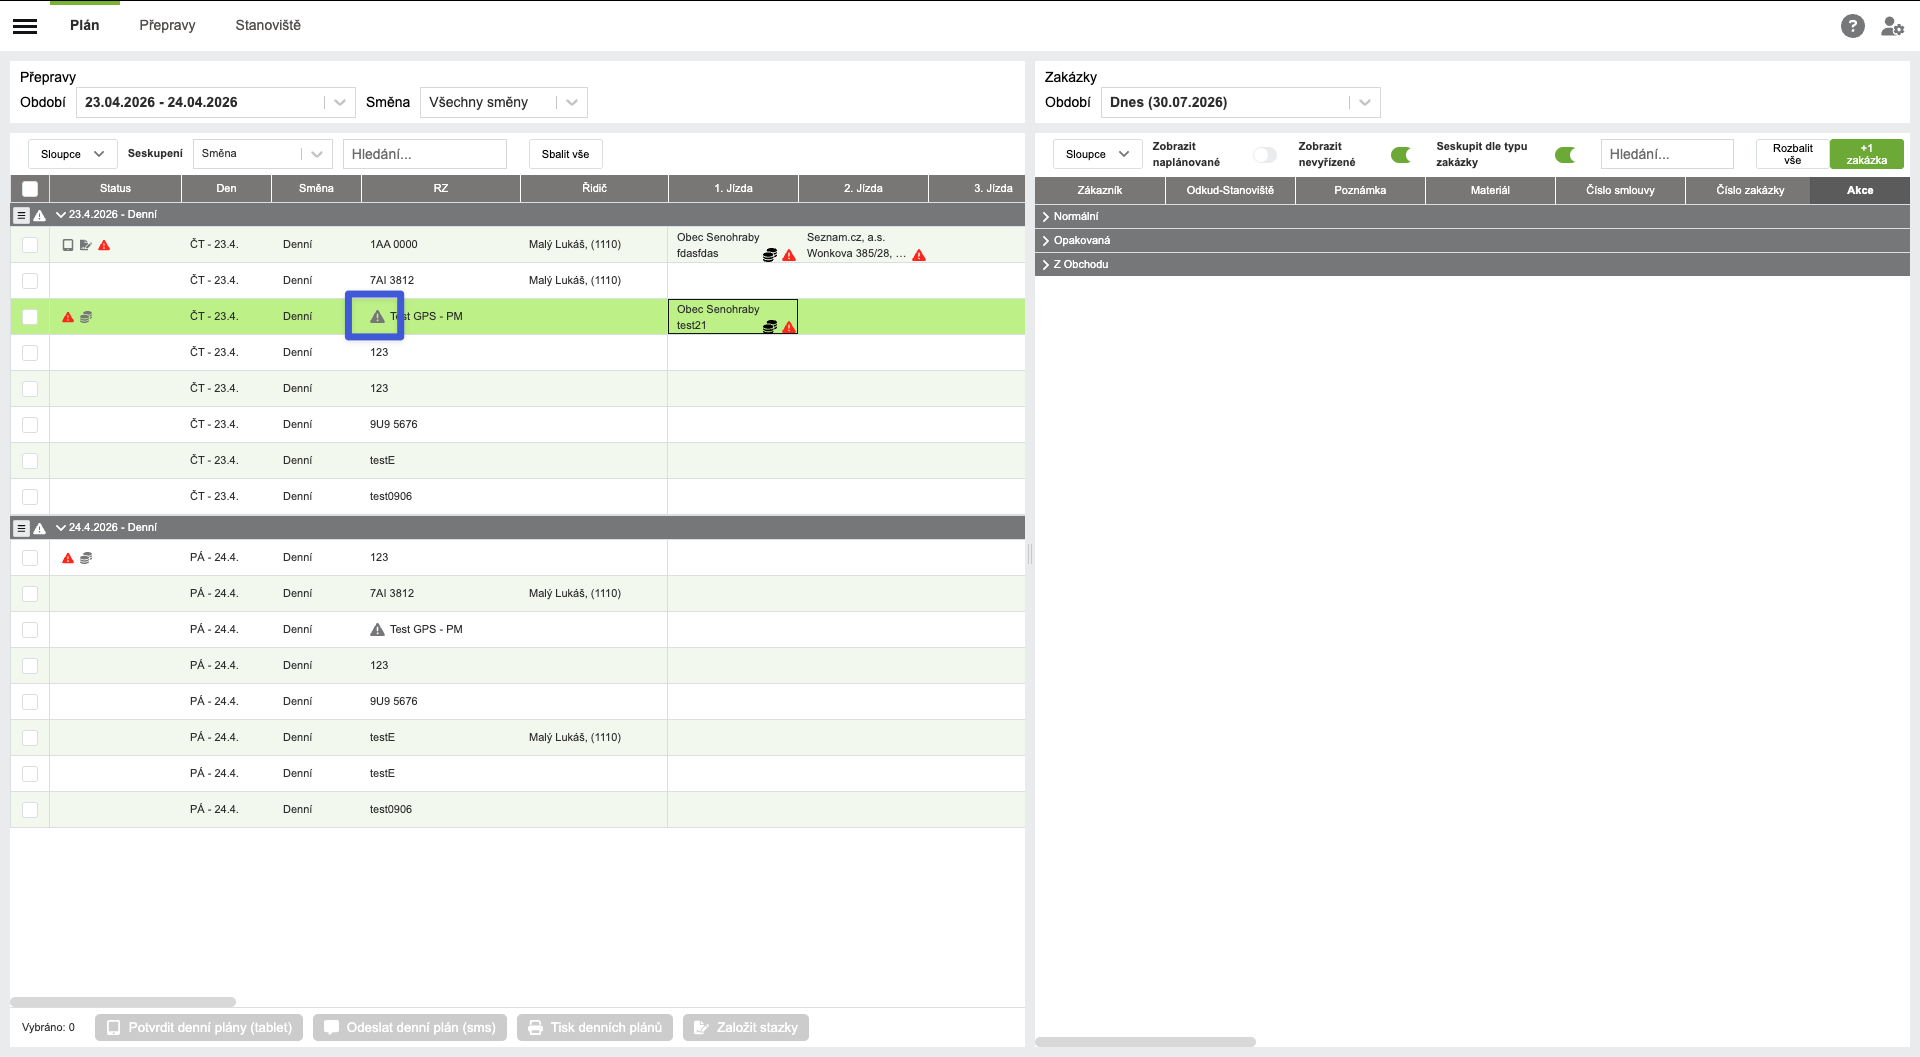This screenshot has height=1057, width=1920.
Task: Check the select-all checkbox in table header
Action: [30, 188]
